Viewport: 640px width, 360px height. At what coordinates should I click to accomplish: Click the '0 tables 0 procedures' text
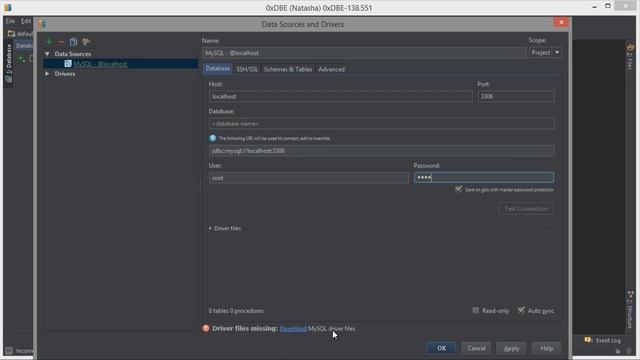(236, 311)
